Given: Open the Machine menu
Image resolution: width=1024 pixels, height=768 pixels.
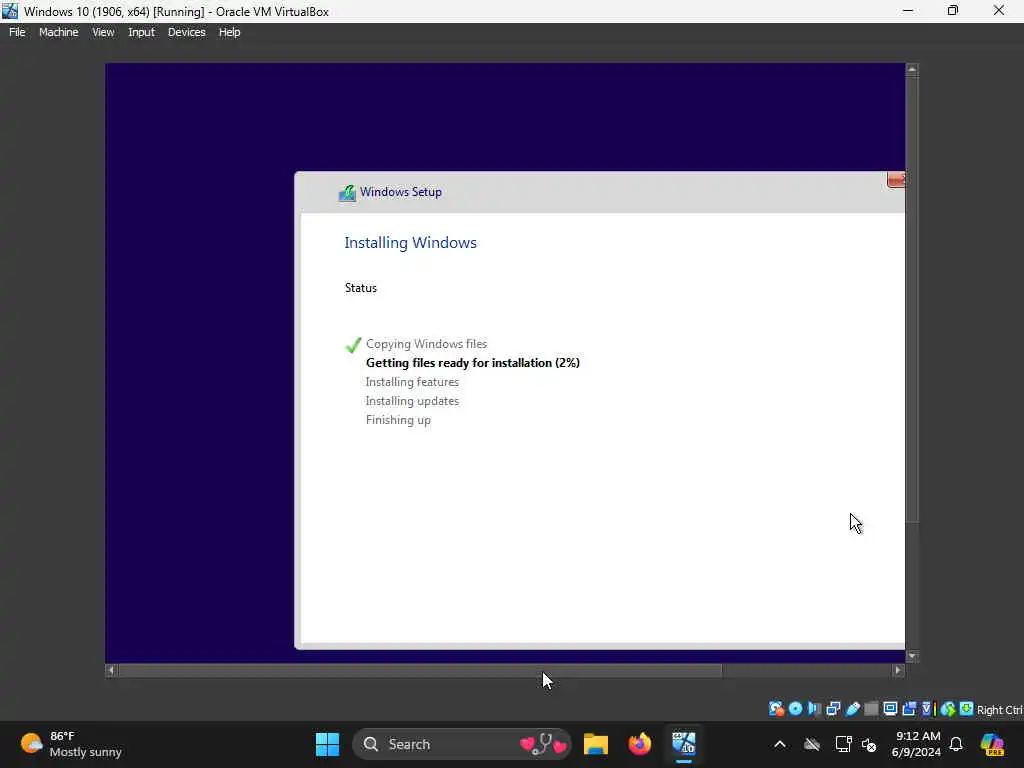Looking at the screenshot, I should tap(58, 32).
